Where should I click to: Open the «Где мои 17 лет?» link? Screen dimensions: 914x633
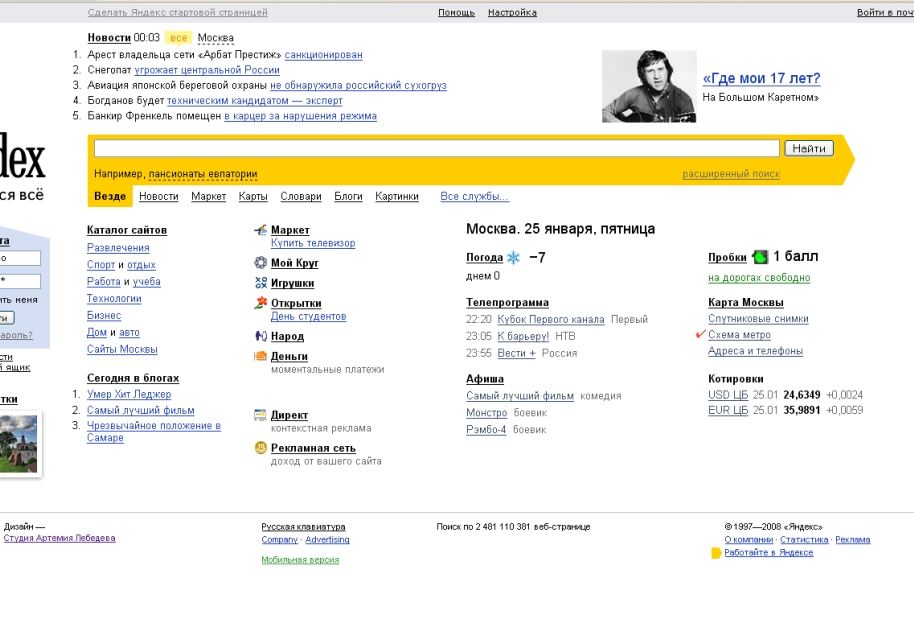[x=761, y=78]
